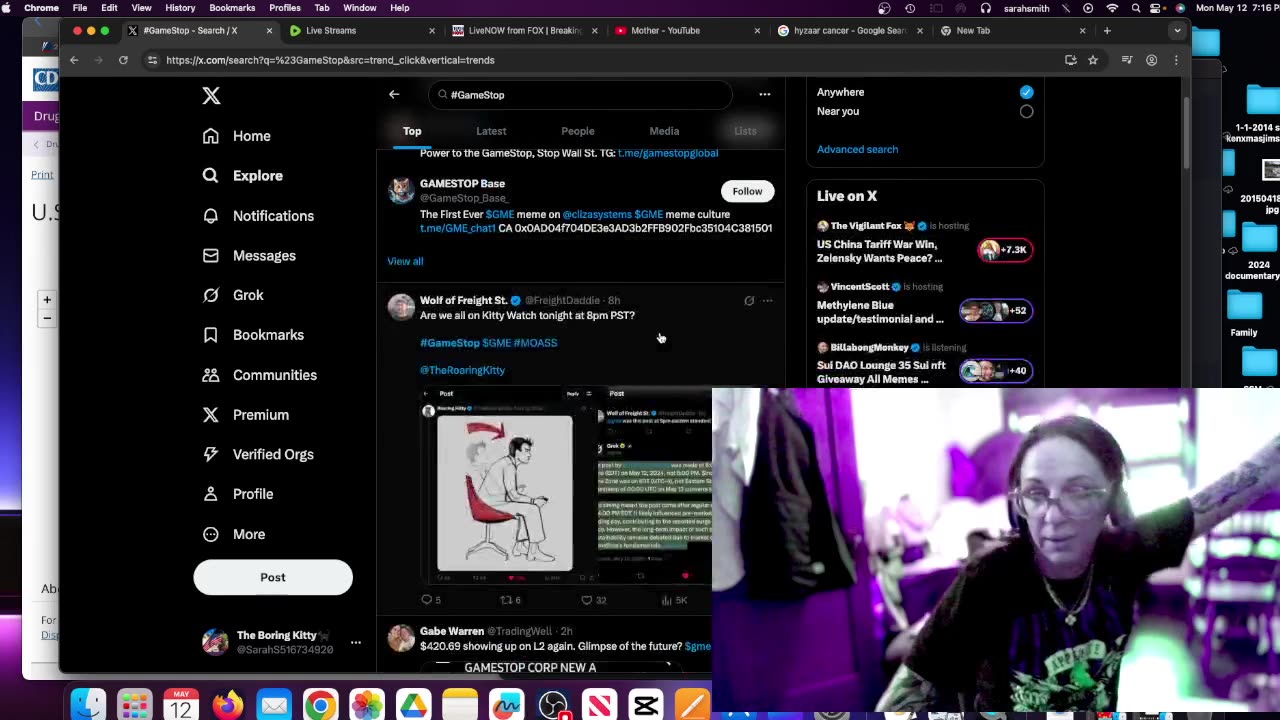Image resolution: width=1280 pixels, height=720 pixels.
Task: Open Advanced search link
Action: (857, 149)
